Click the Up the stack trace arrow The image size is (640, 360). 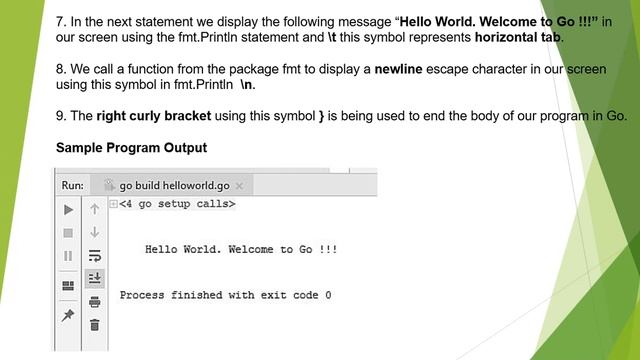point(95,209)
